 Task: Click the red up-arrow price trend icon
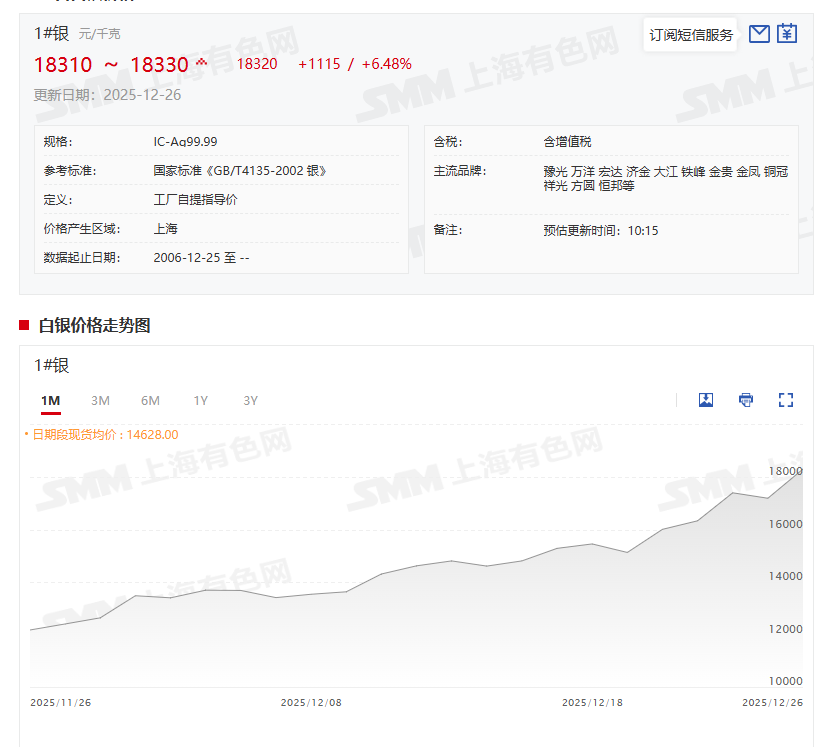point(202,63)
